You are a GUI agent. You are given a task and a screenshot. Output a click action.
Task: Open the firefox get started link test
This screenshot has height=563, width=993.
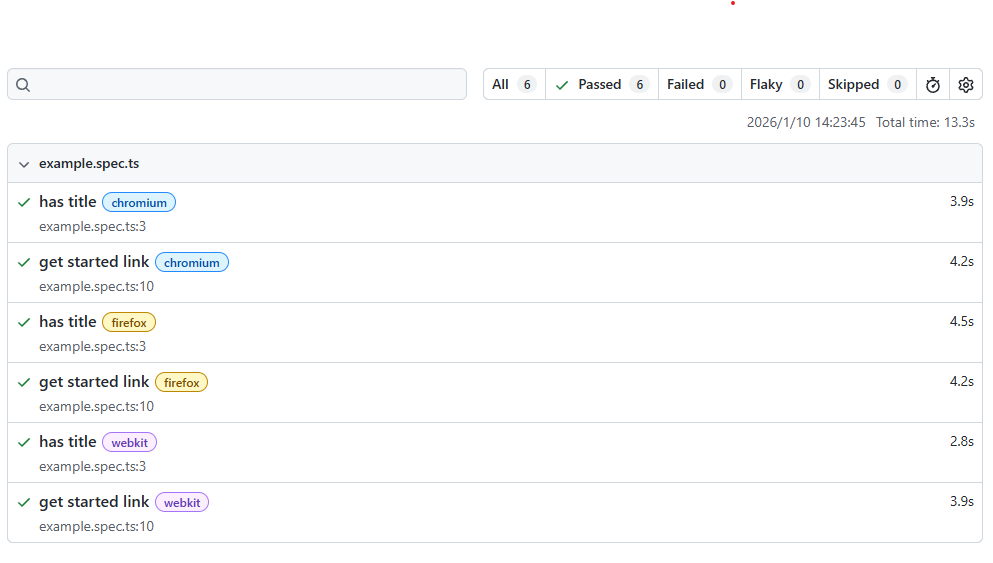[x=94, y=382]
